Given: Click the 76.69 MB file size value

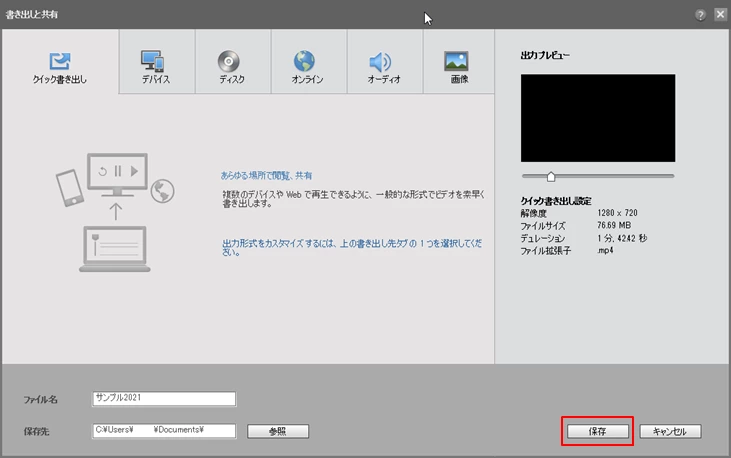Looking at the screenshot, I should pos(614,225).
